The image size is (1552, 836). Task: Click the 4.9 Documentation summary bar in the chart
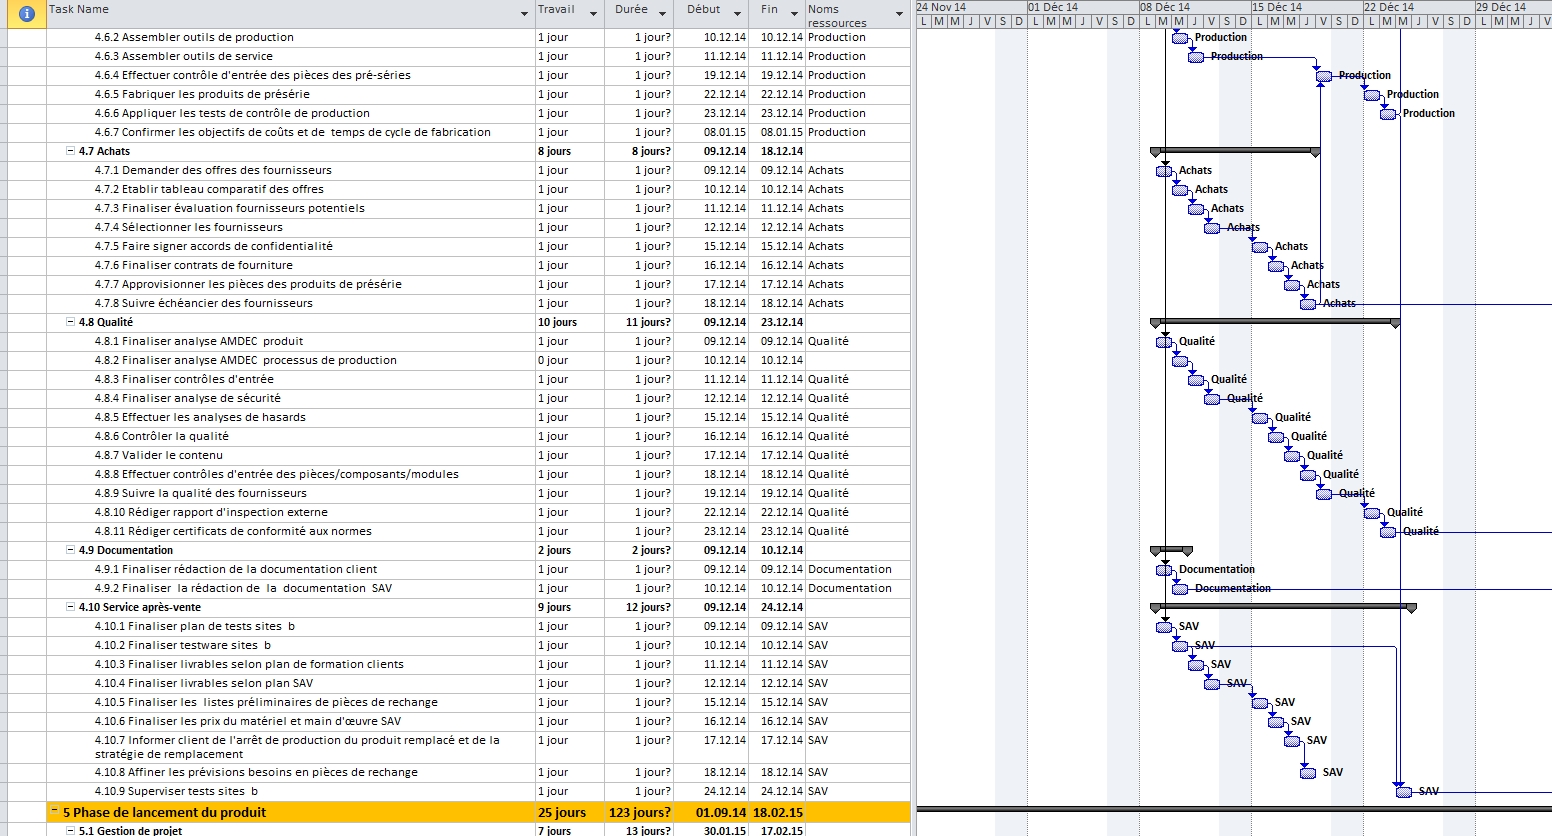1171,550
